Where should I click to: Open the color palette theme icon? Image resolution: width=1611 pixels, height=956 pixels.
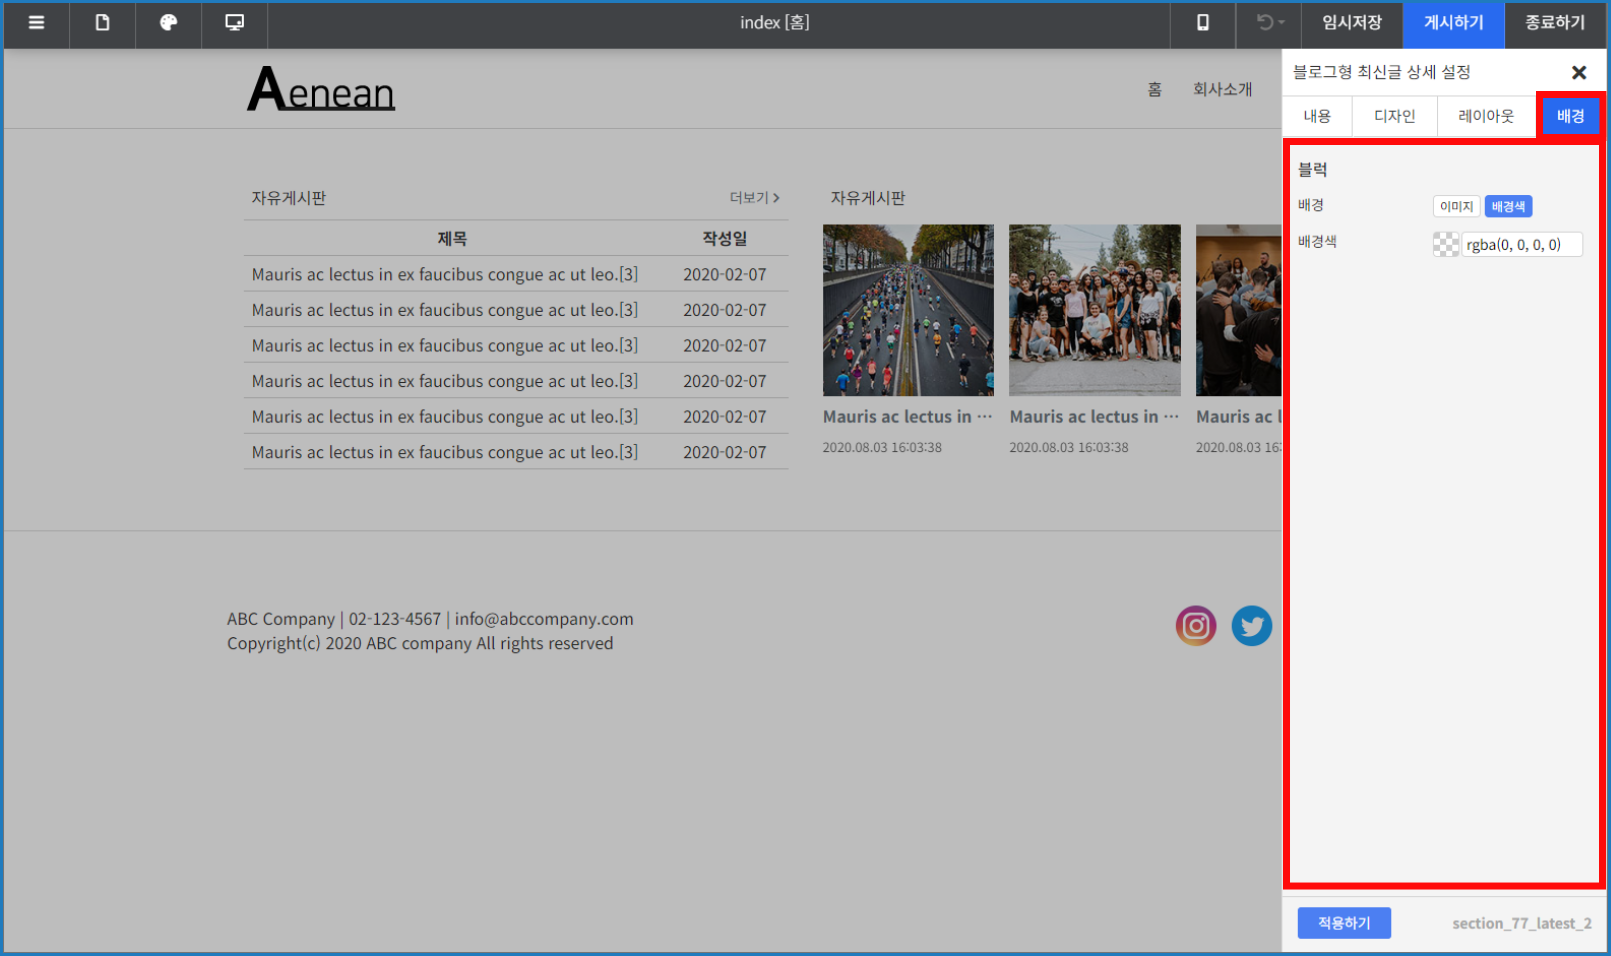point(168,23)
